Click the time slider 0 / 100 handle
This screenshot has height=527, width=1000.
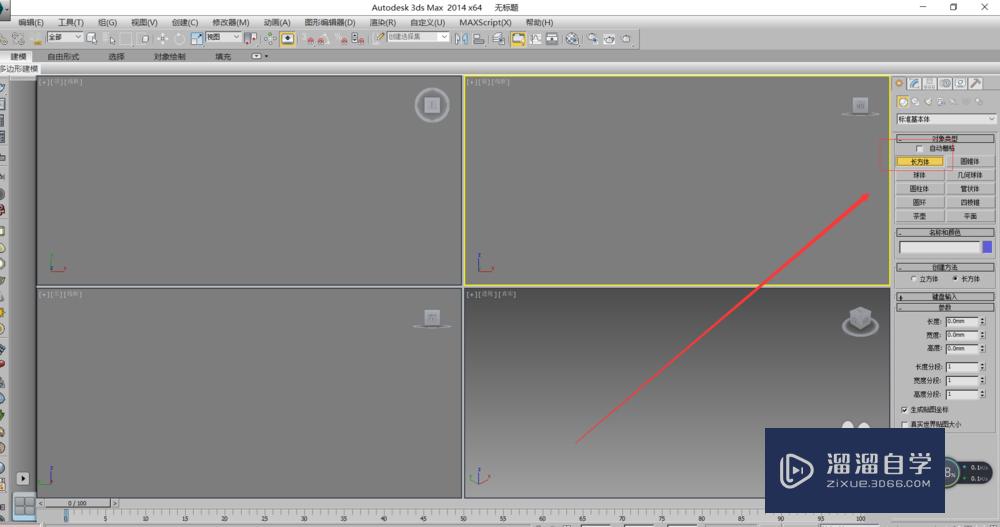[78, 503]
